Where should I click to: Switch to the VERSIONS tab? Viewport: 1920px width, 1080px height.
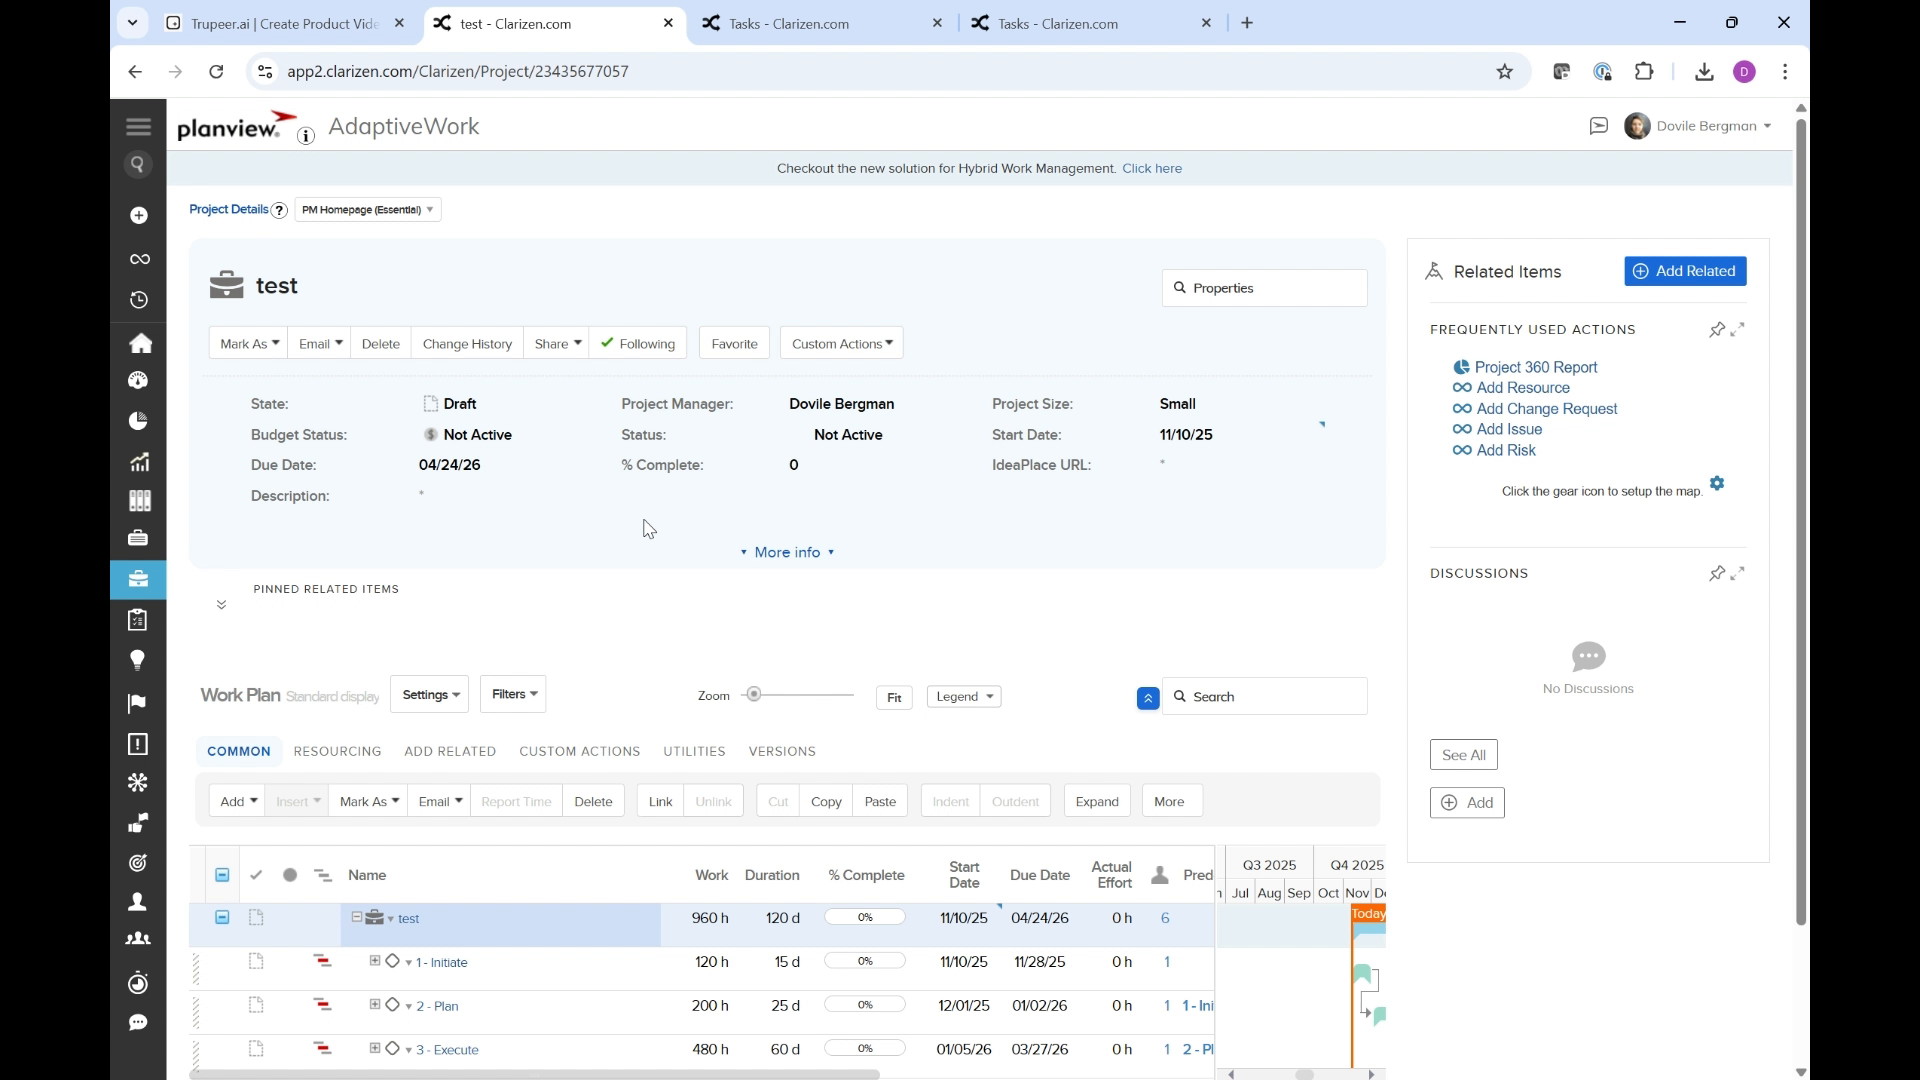782,751
